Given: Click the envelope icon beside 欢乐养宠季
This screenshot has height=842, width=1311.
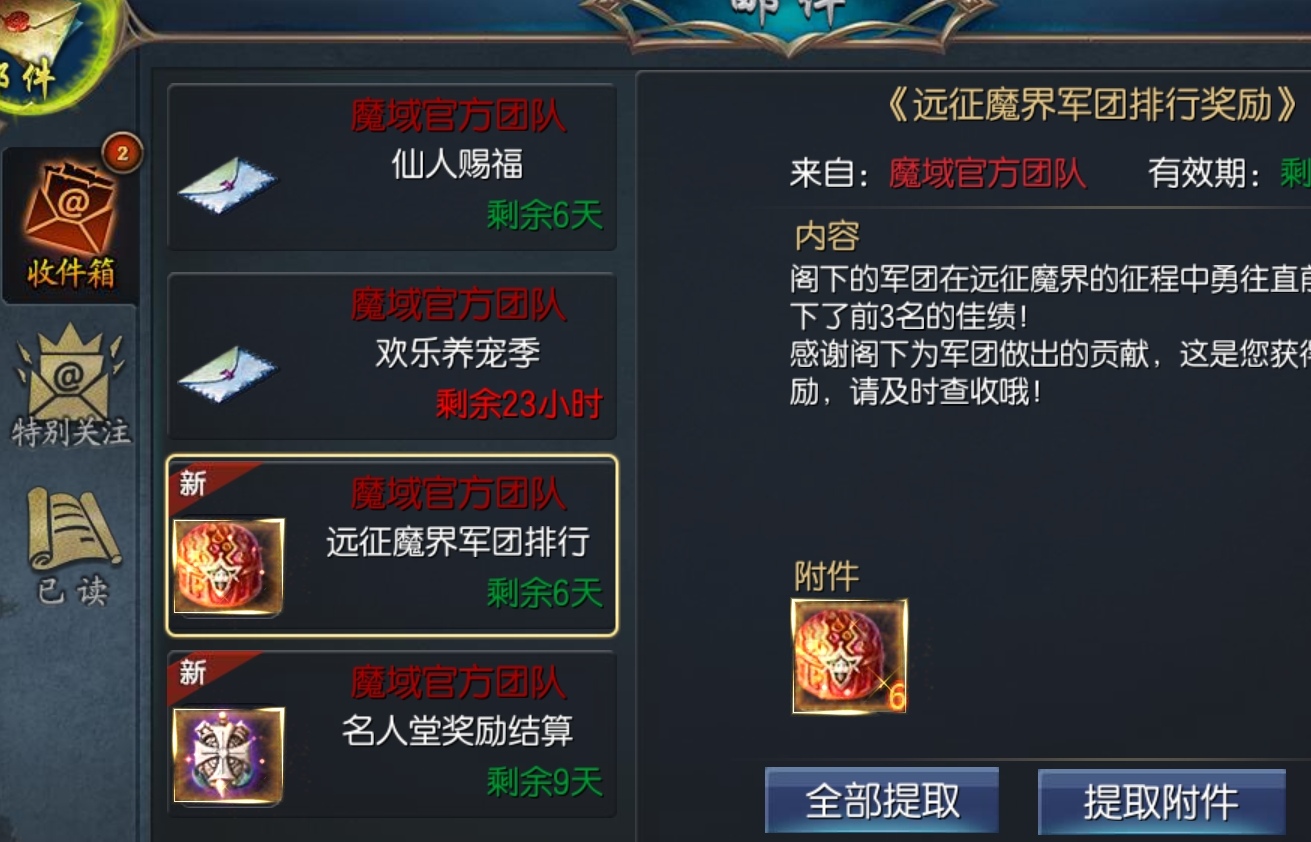Looking at the screenshot, I should (x=227, y=374).
